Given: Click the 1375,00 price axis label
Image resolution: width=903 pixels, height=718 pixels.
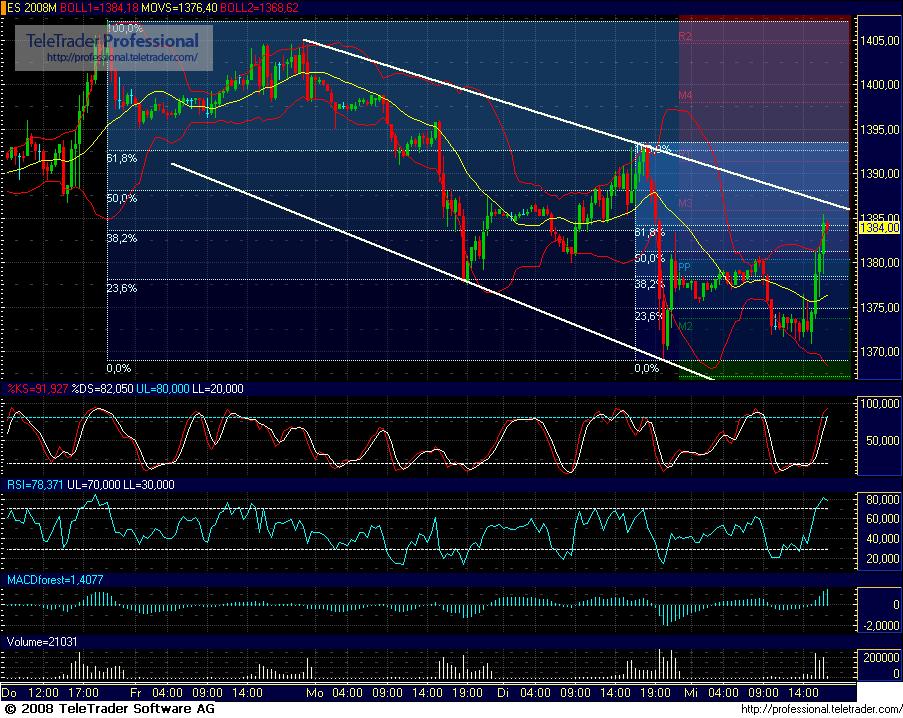Looking at the screenshot, I should (x=879, y=307).
